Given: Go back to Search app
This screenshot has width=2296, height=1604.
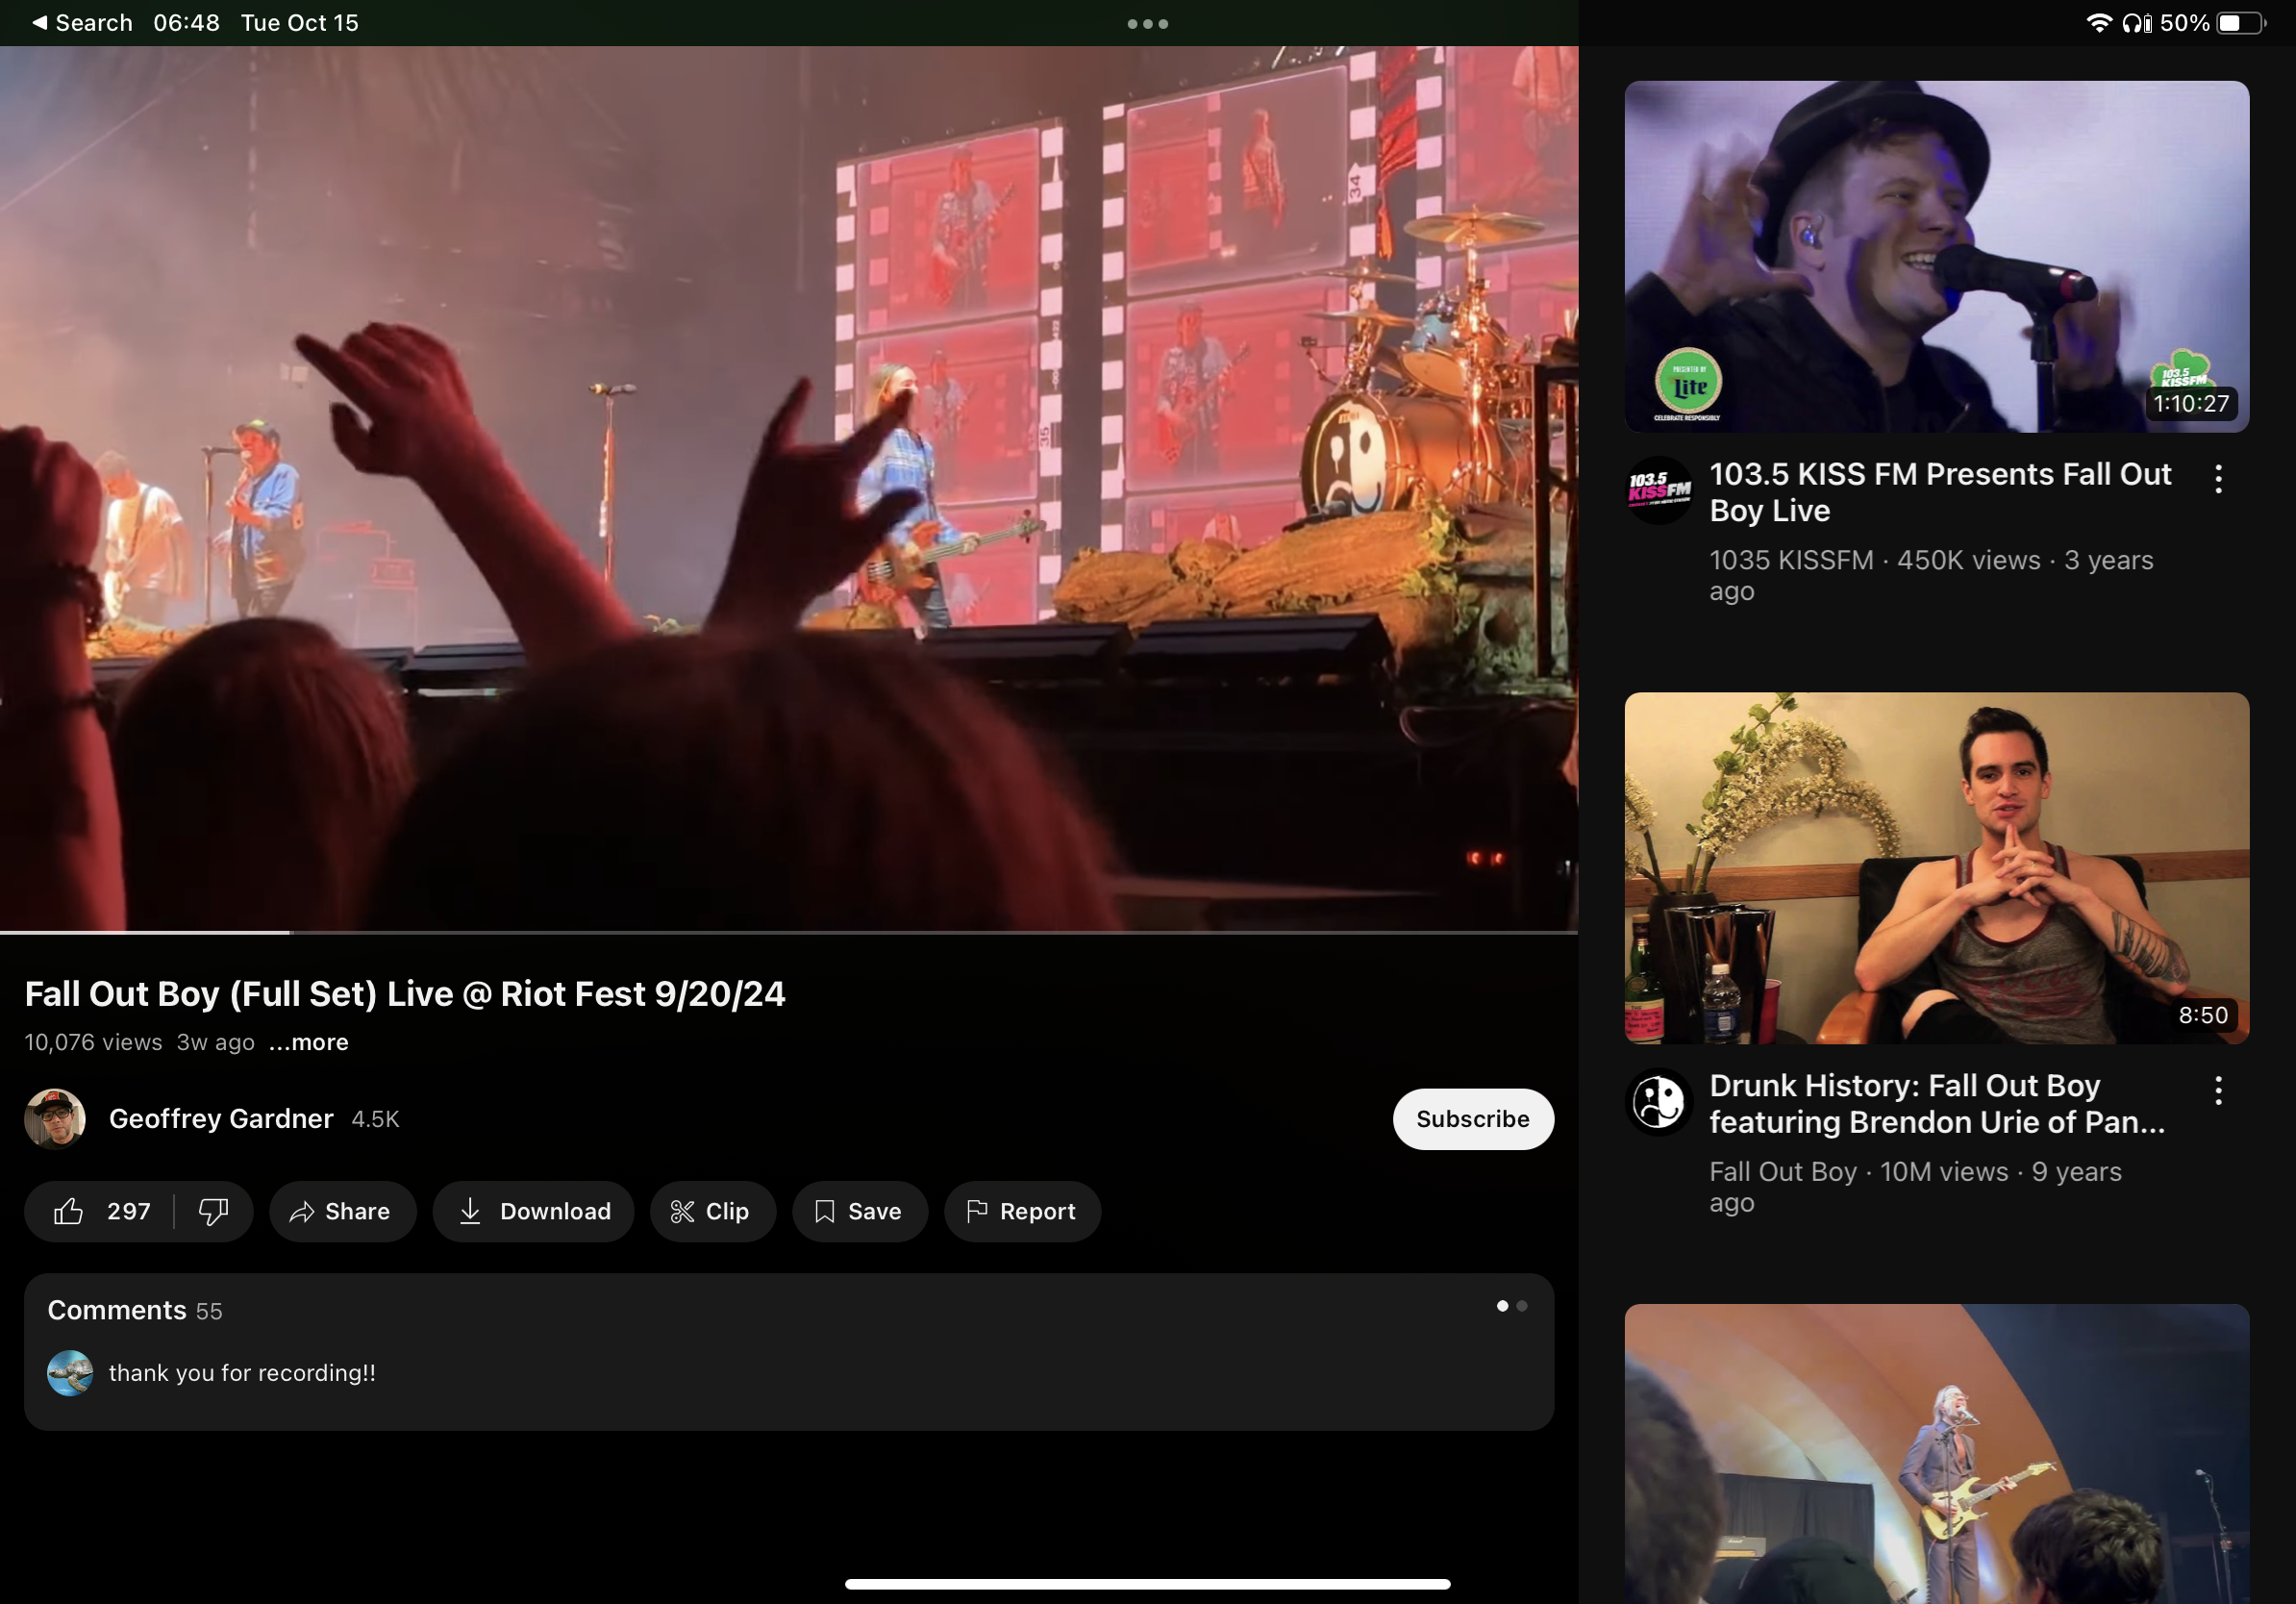Looking at the screenshot, I should tap(82, 22).
